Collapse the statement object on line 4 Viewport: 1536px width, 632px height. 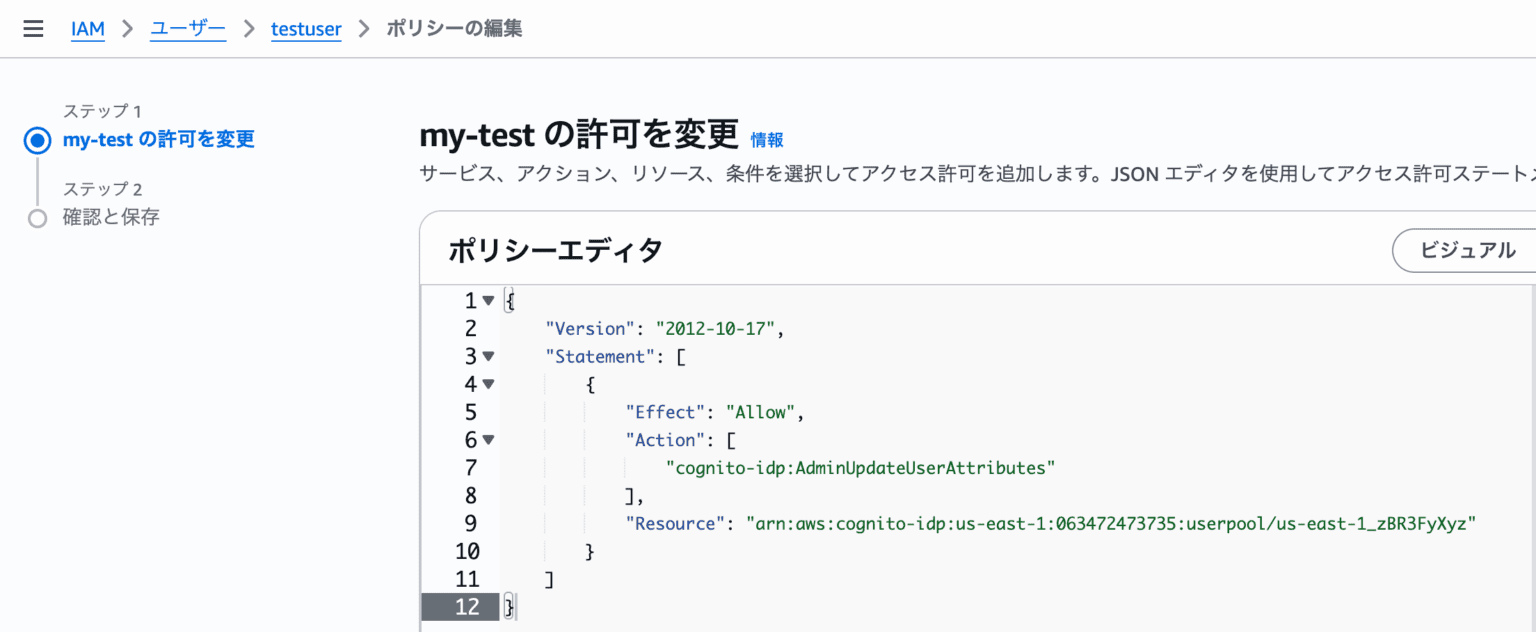click(488, 383)
